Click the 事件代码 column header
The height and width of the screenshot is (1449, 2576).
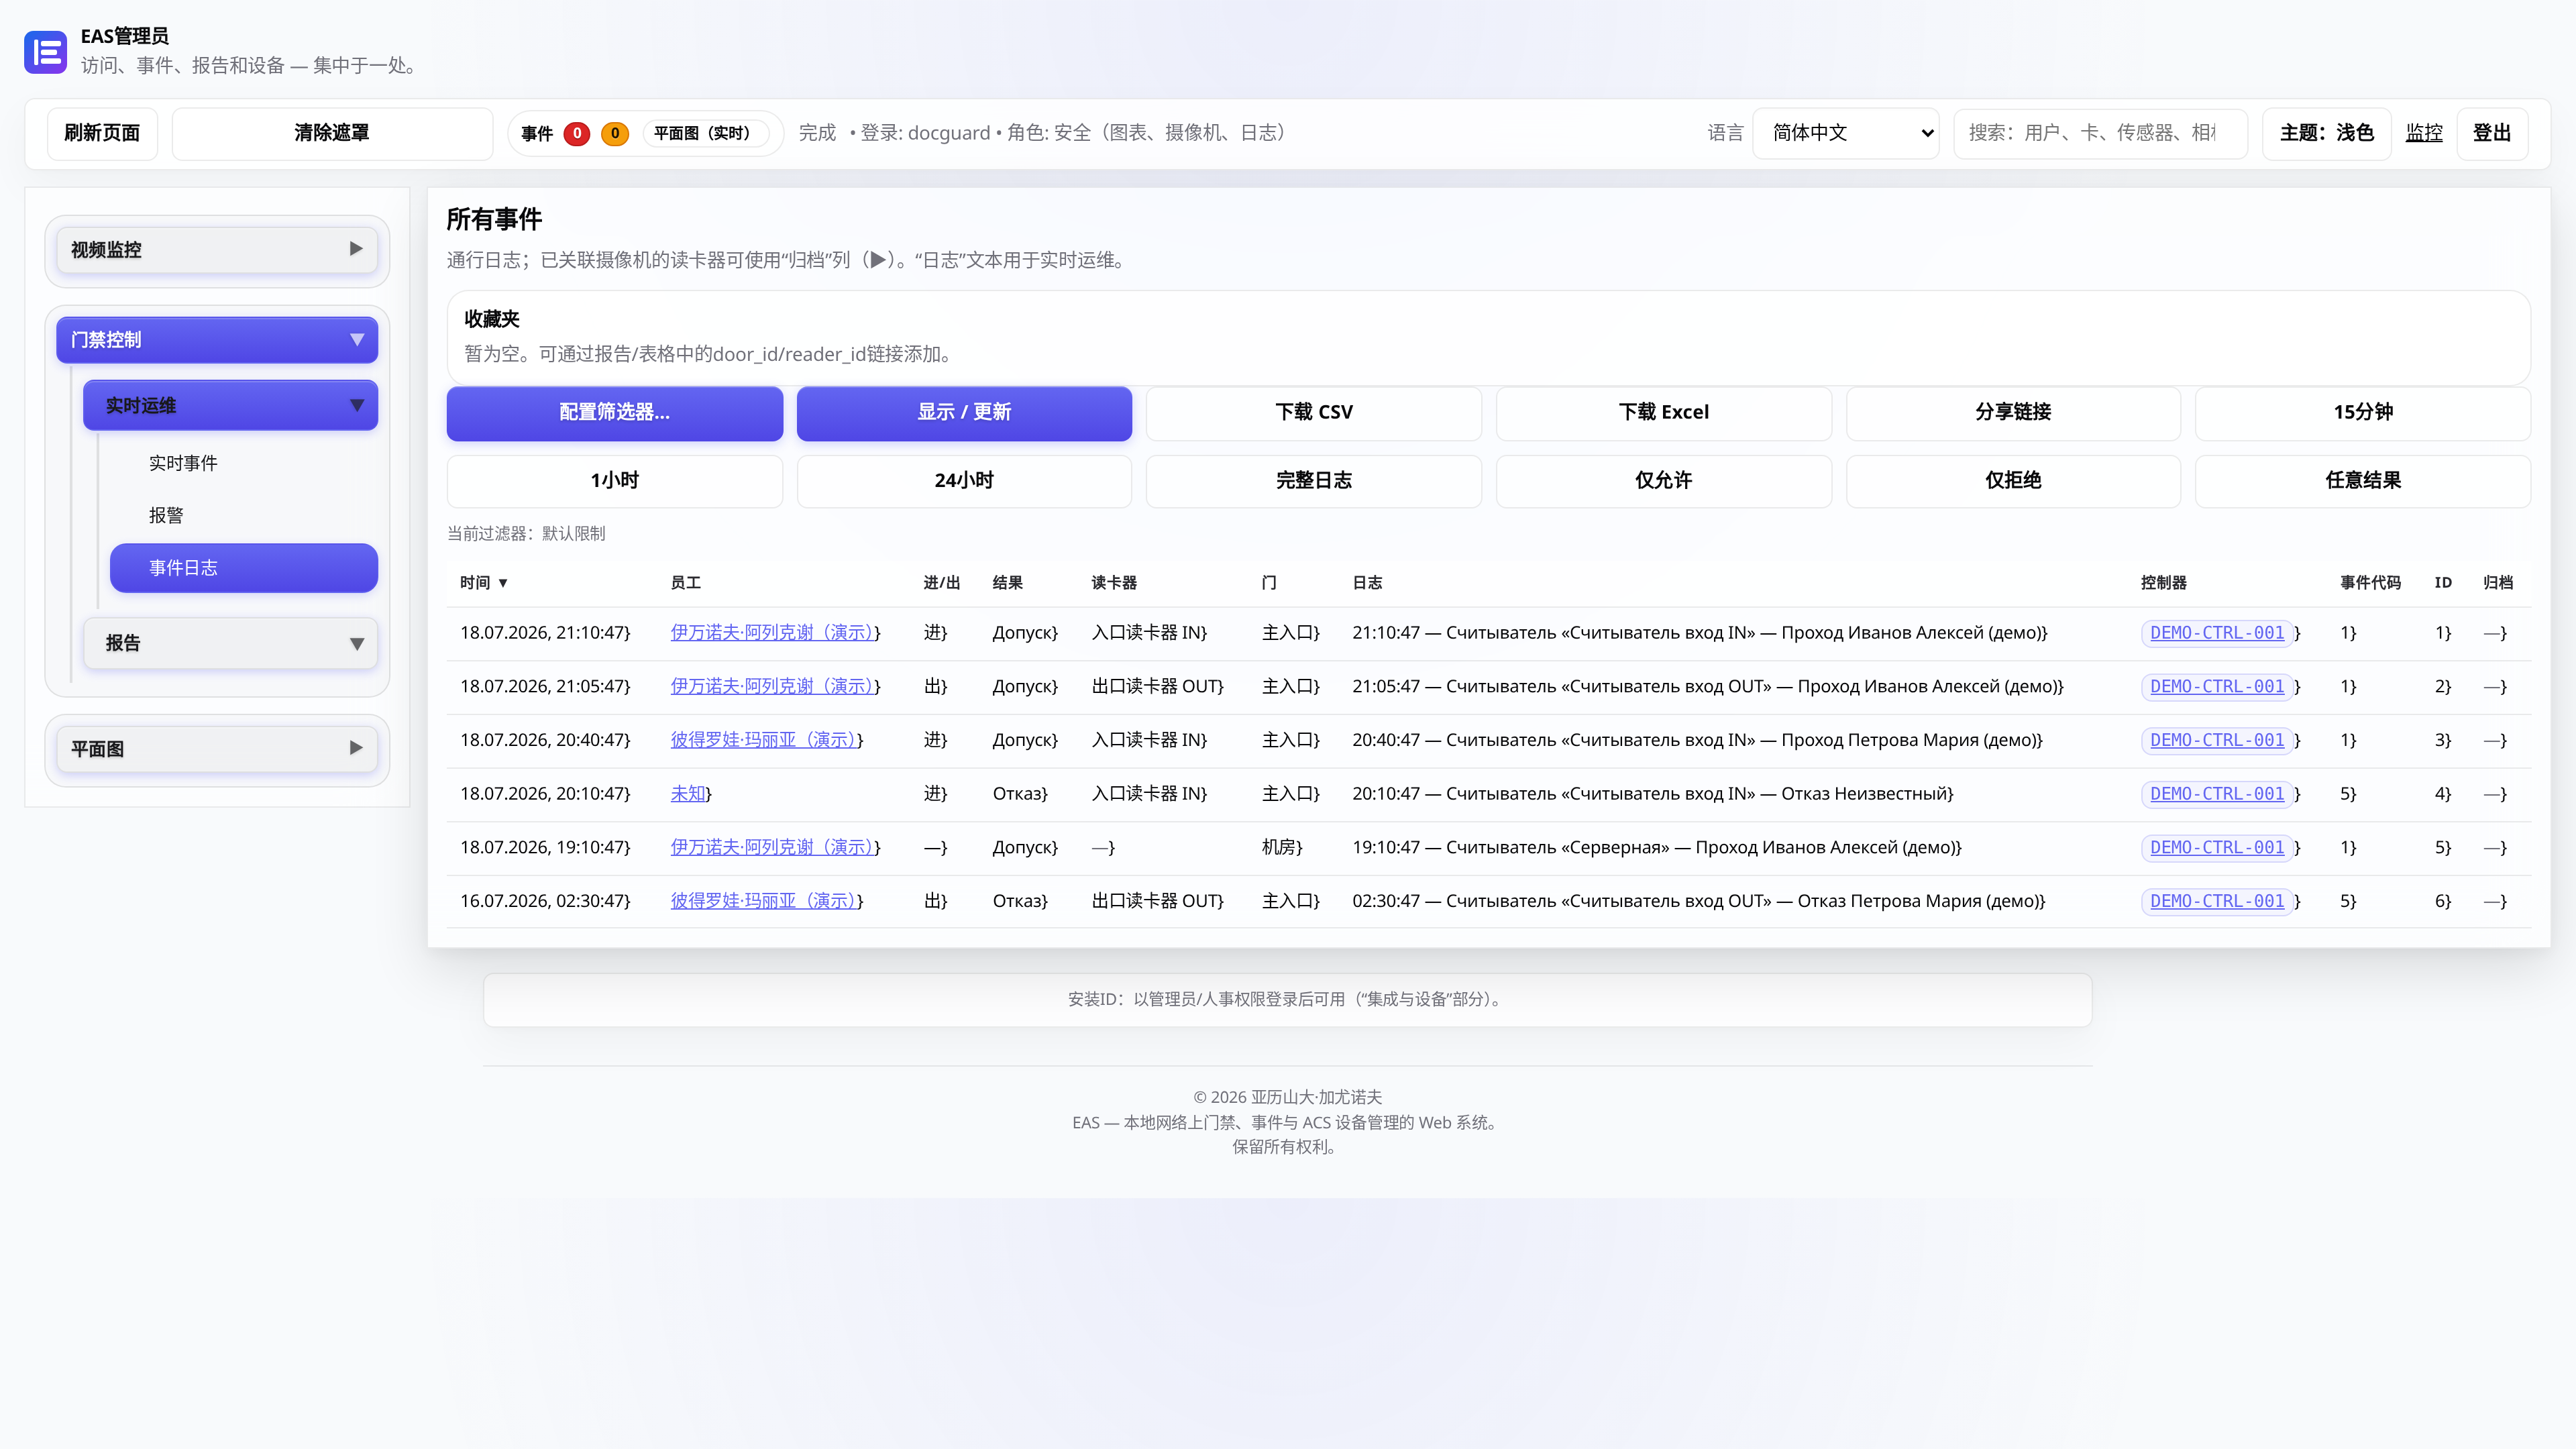2370,582
